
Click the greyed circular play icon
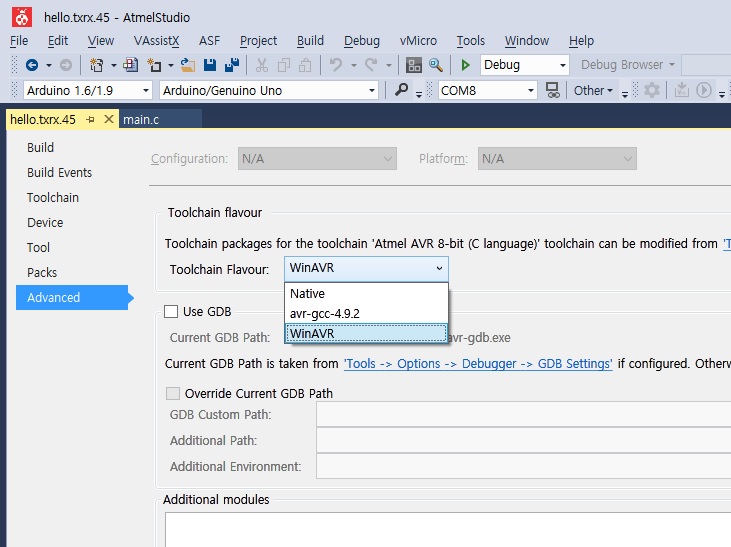click(704, 90)
